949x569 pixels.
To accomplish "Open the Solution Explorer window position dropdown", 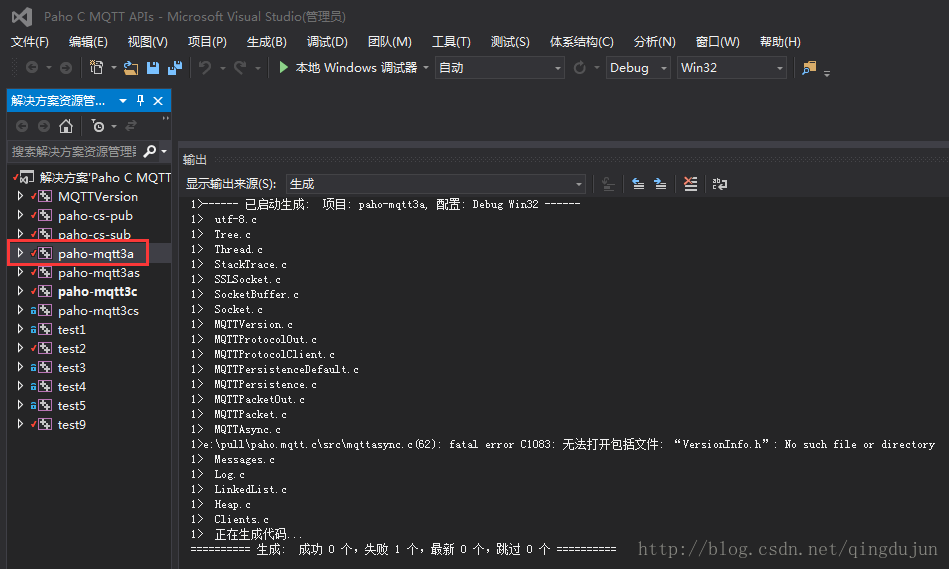I will 123,100.
